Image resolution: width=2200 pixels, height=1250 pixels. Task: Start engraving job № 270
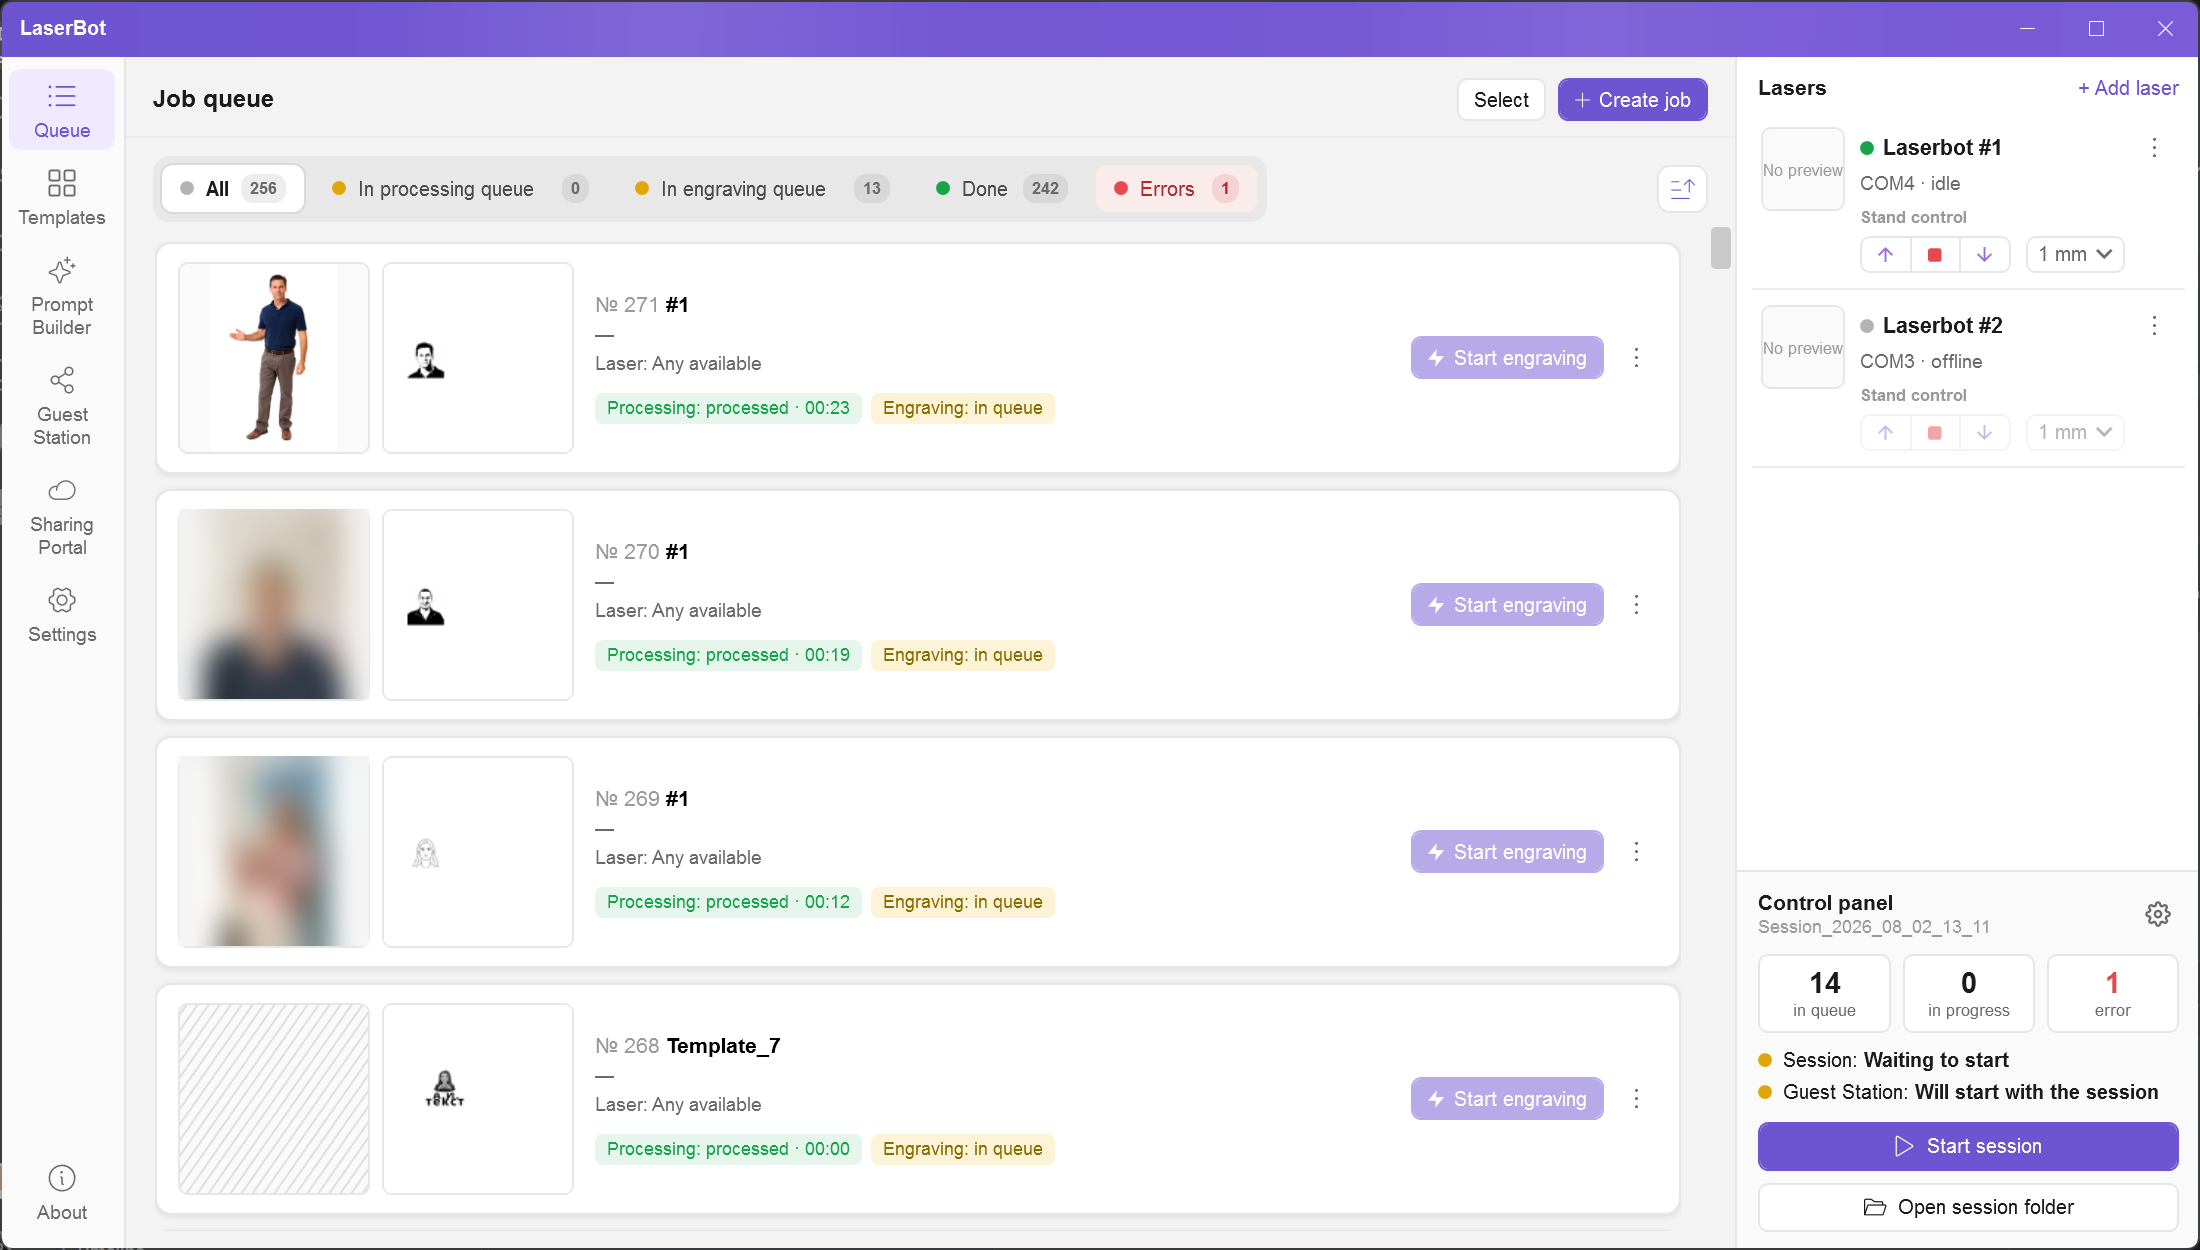click(1507, 605)
